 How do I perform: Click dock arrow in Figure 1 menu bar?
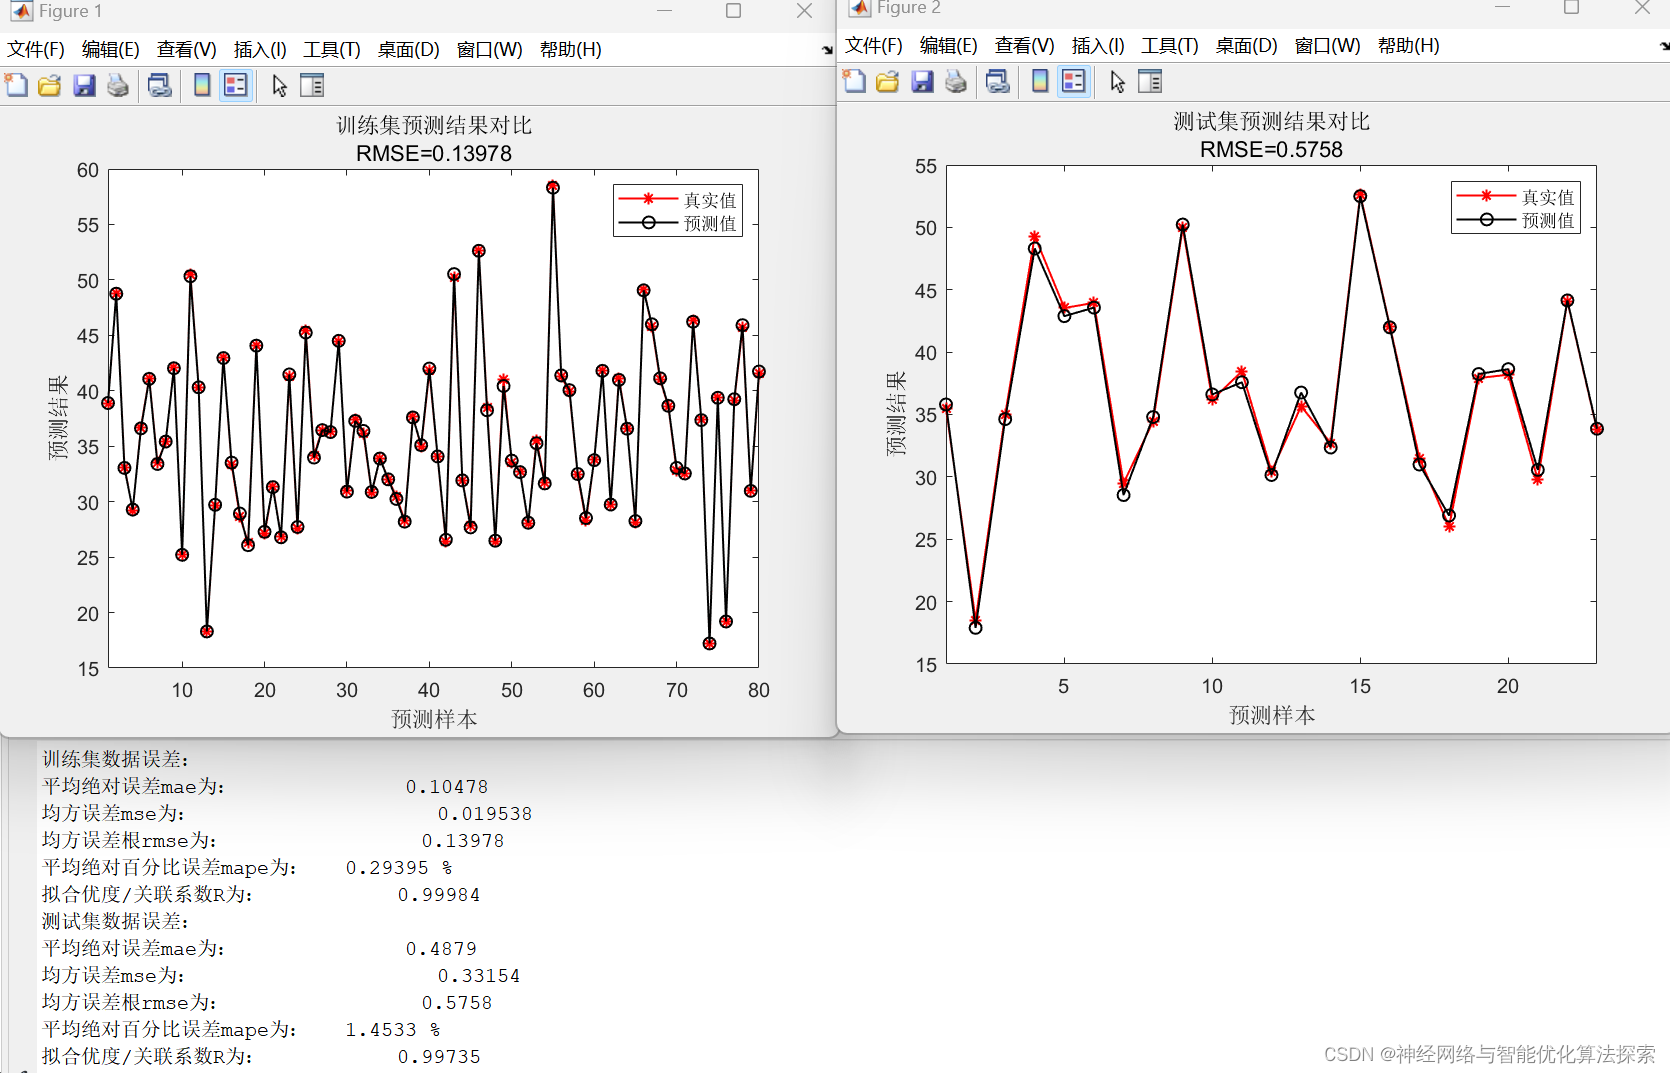[x=827, y=50]
